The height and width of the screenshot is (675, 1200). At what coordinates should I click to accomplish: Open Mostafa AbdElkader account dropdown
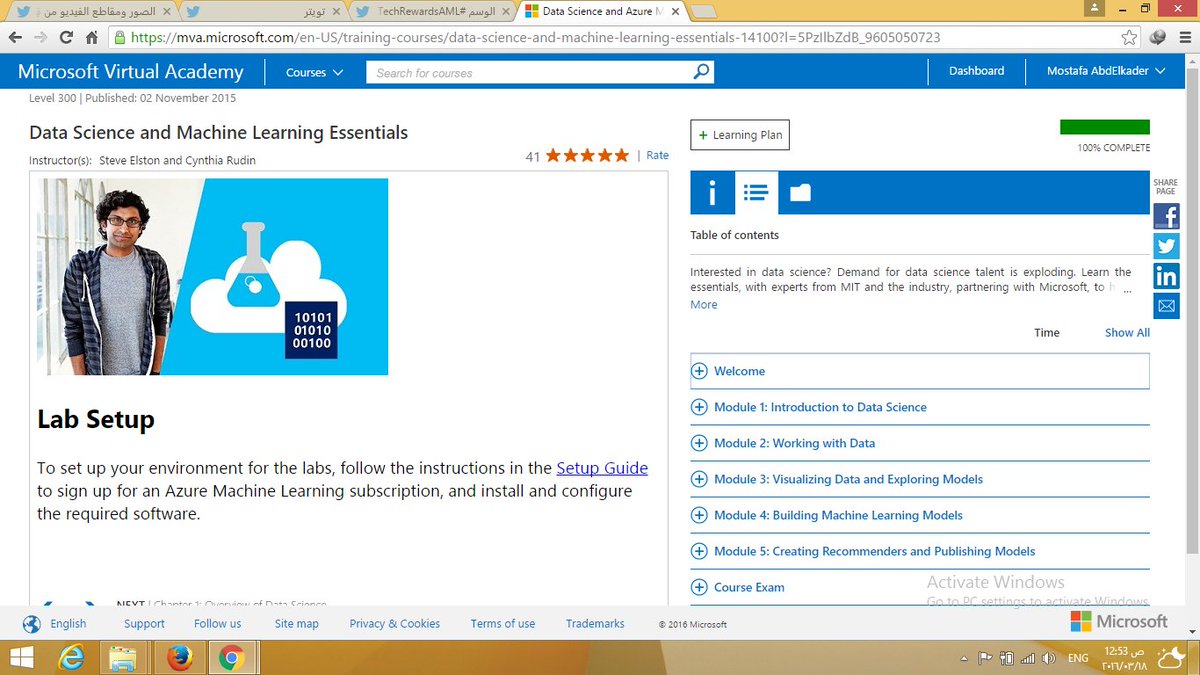[x=1106, y=71]
